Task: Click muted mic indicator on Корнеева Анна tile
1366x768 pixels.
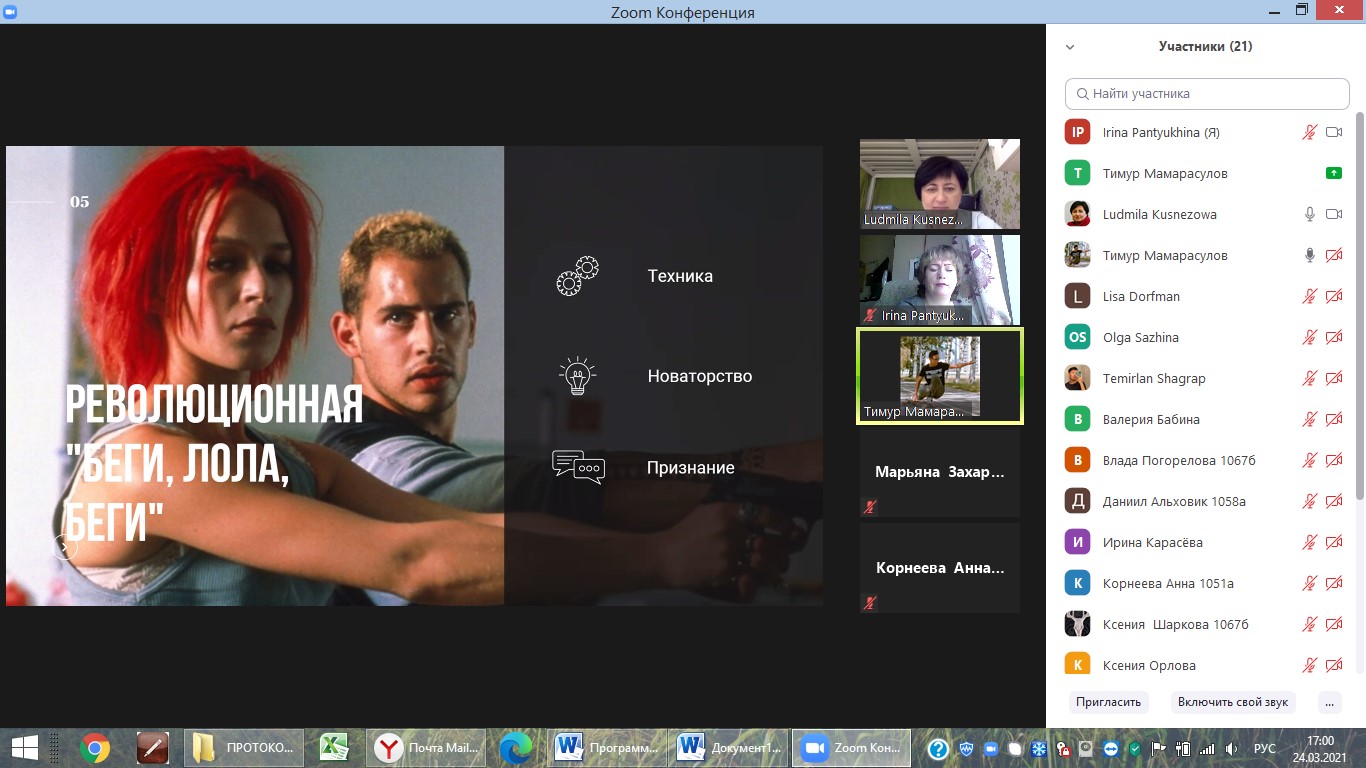Action: click(870, 602)
